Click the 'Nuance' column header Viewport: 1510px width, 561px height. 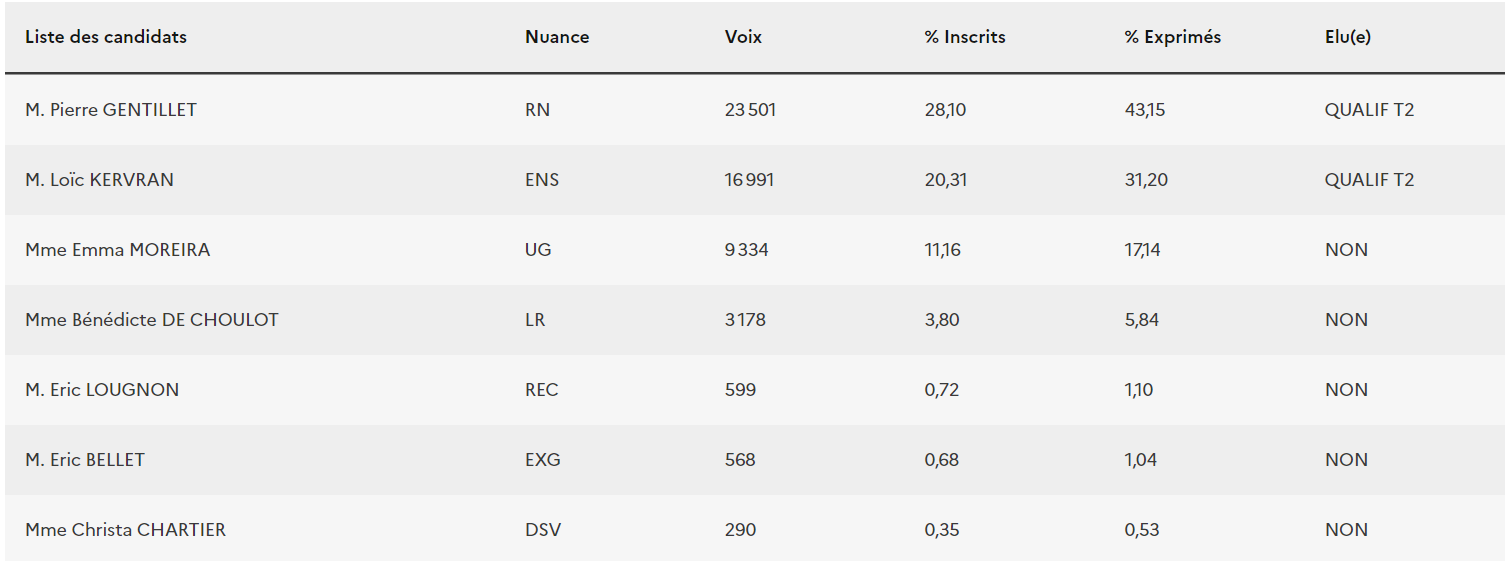click(x=557, y=37)
